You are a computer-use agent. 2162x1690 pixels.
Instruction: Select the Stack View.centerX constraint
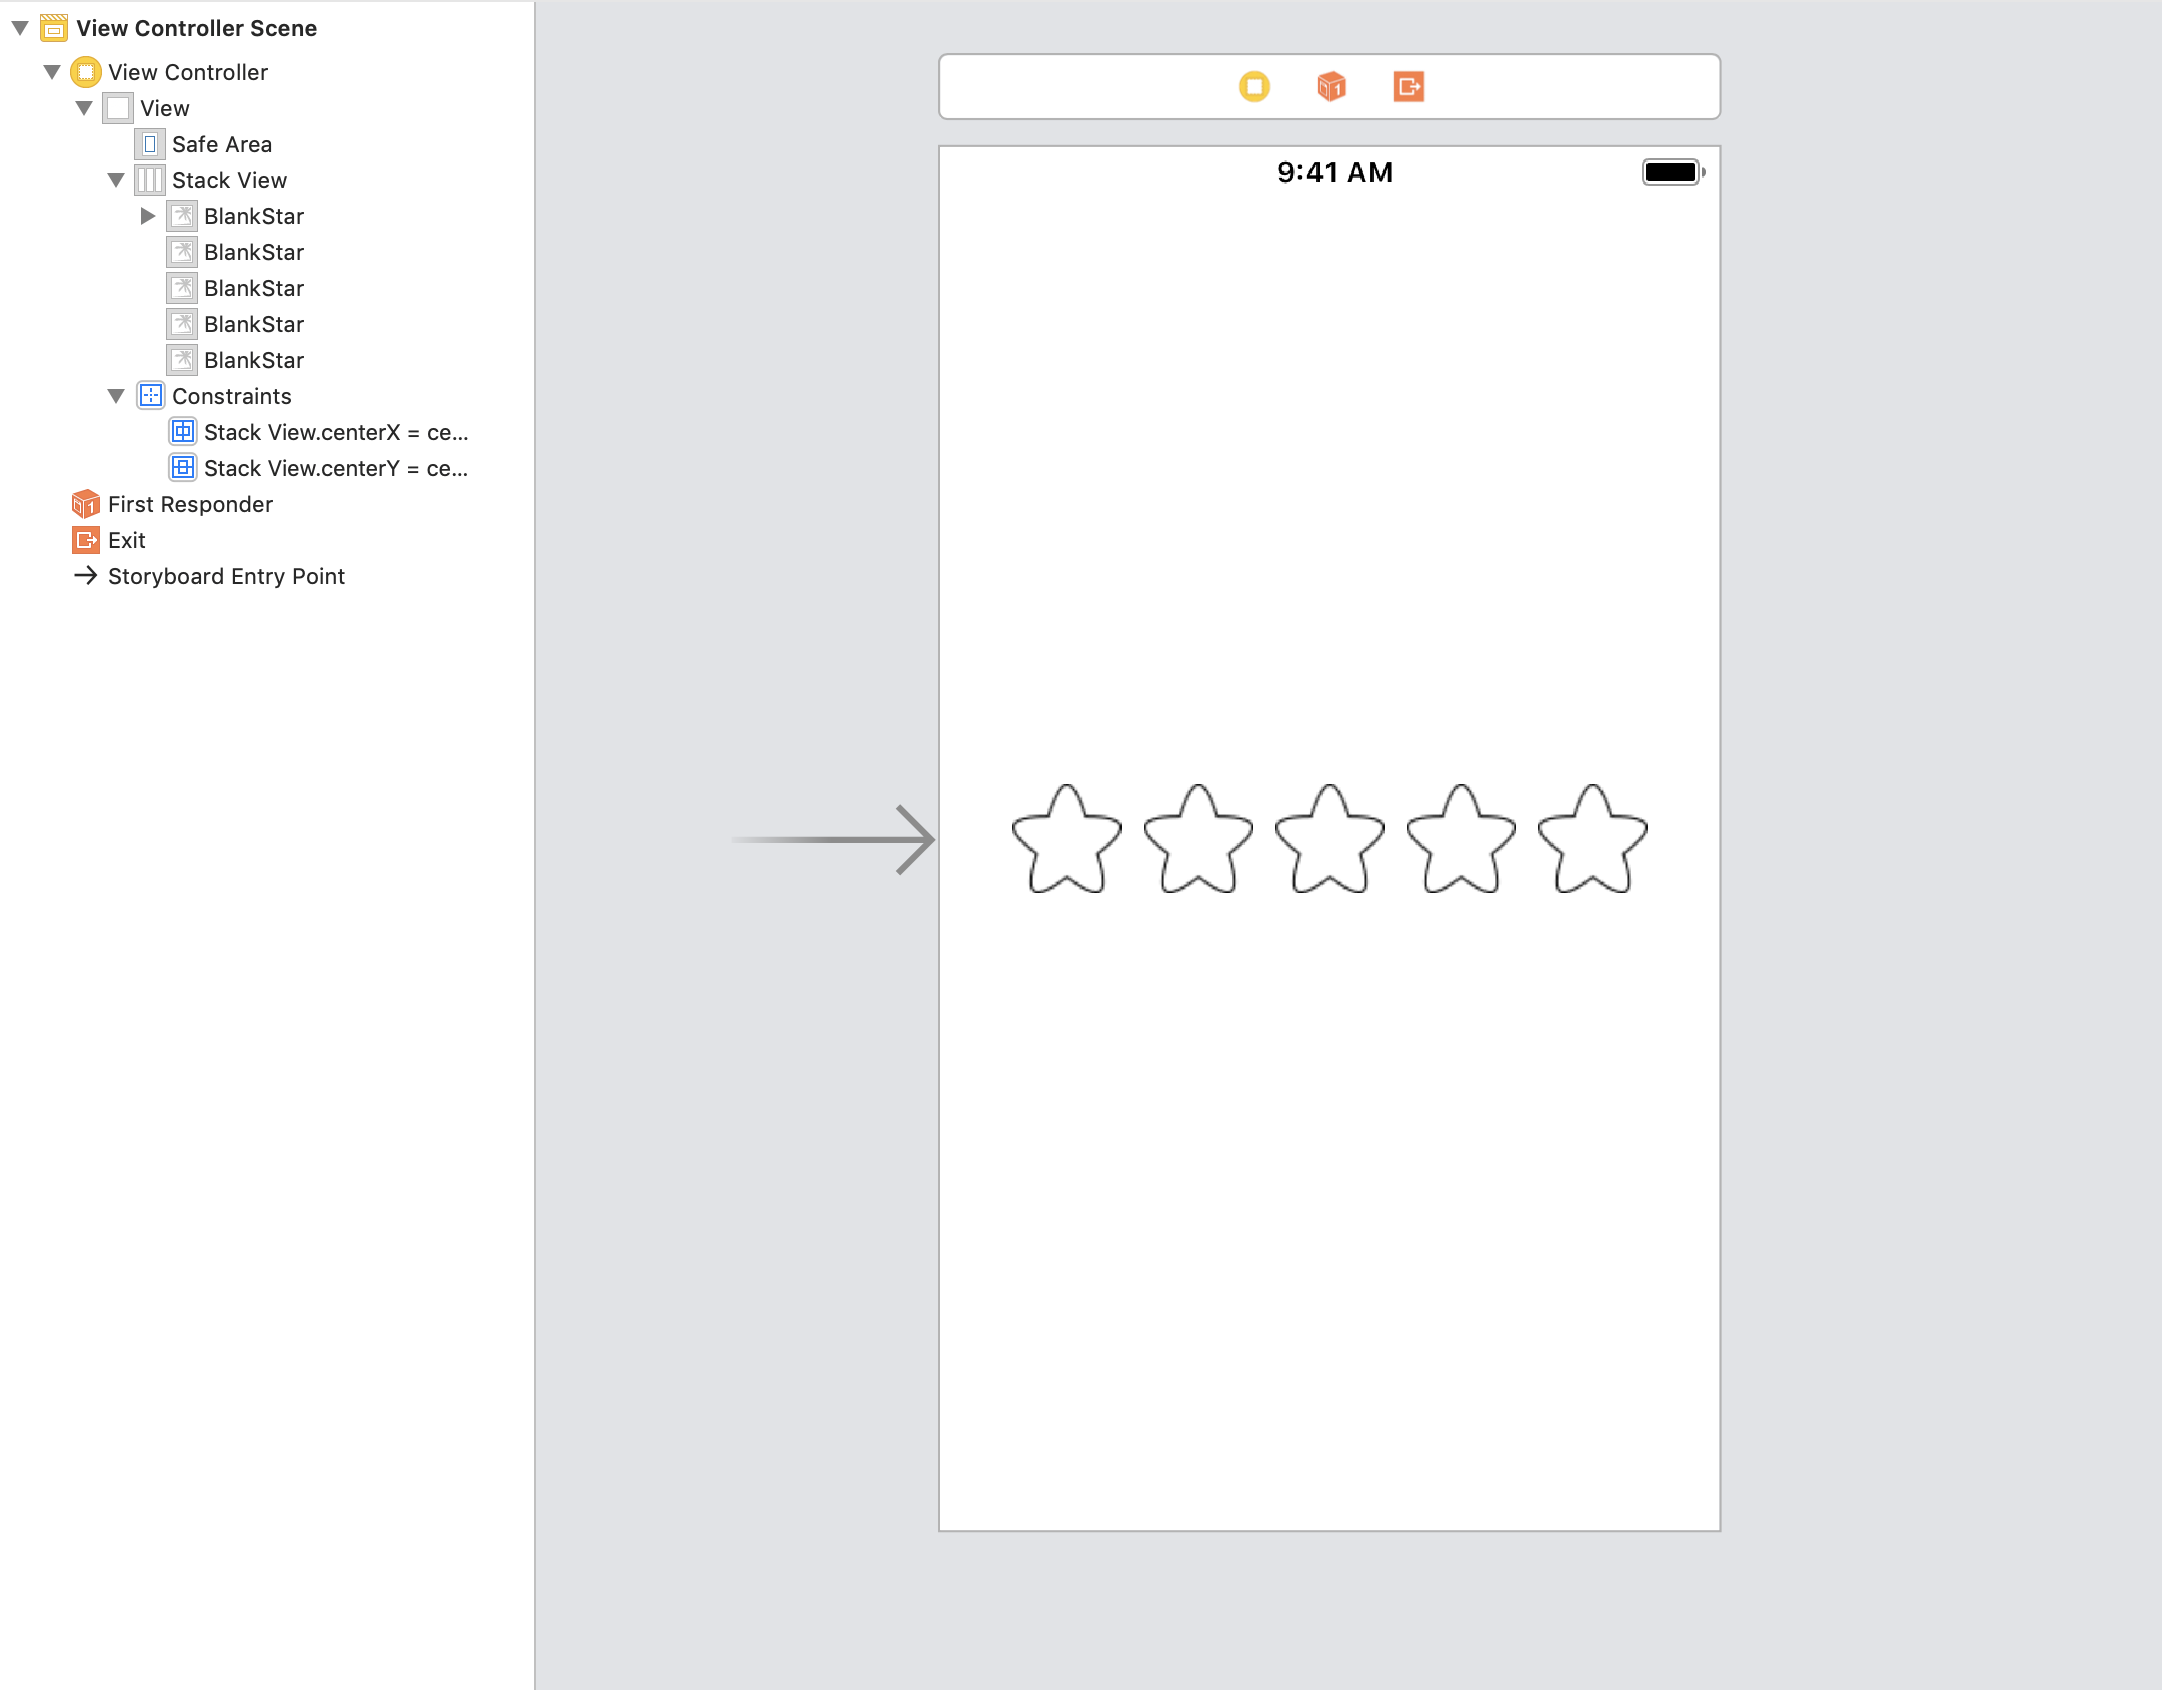click(335, 432)
